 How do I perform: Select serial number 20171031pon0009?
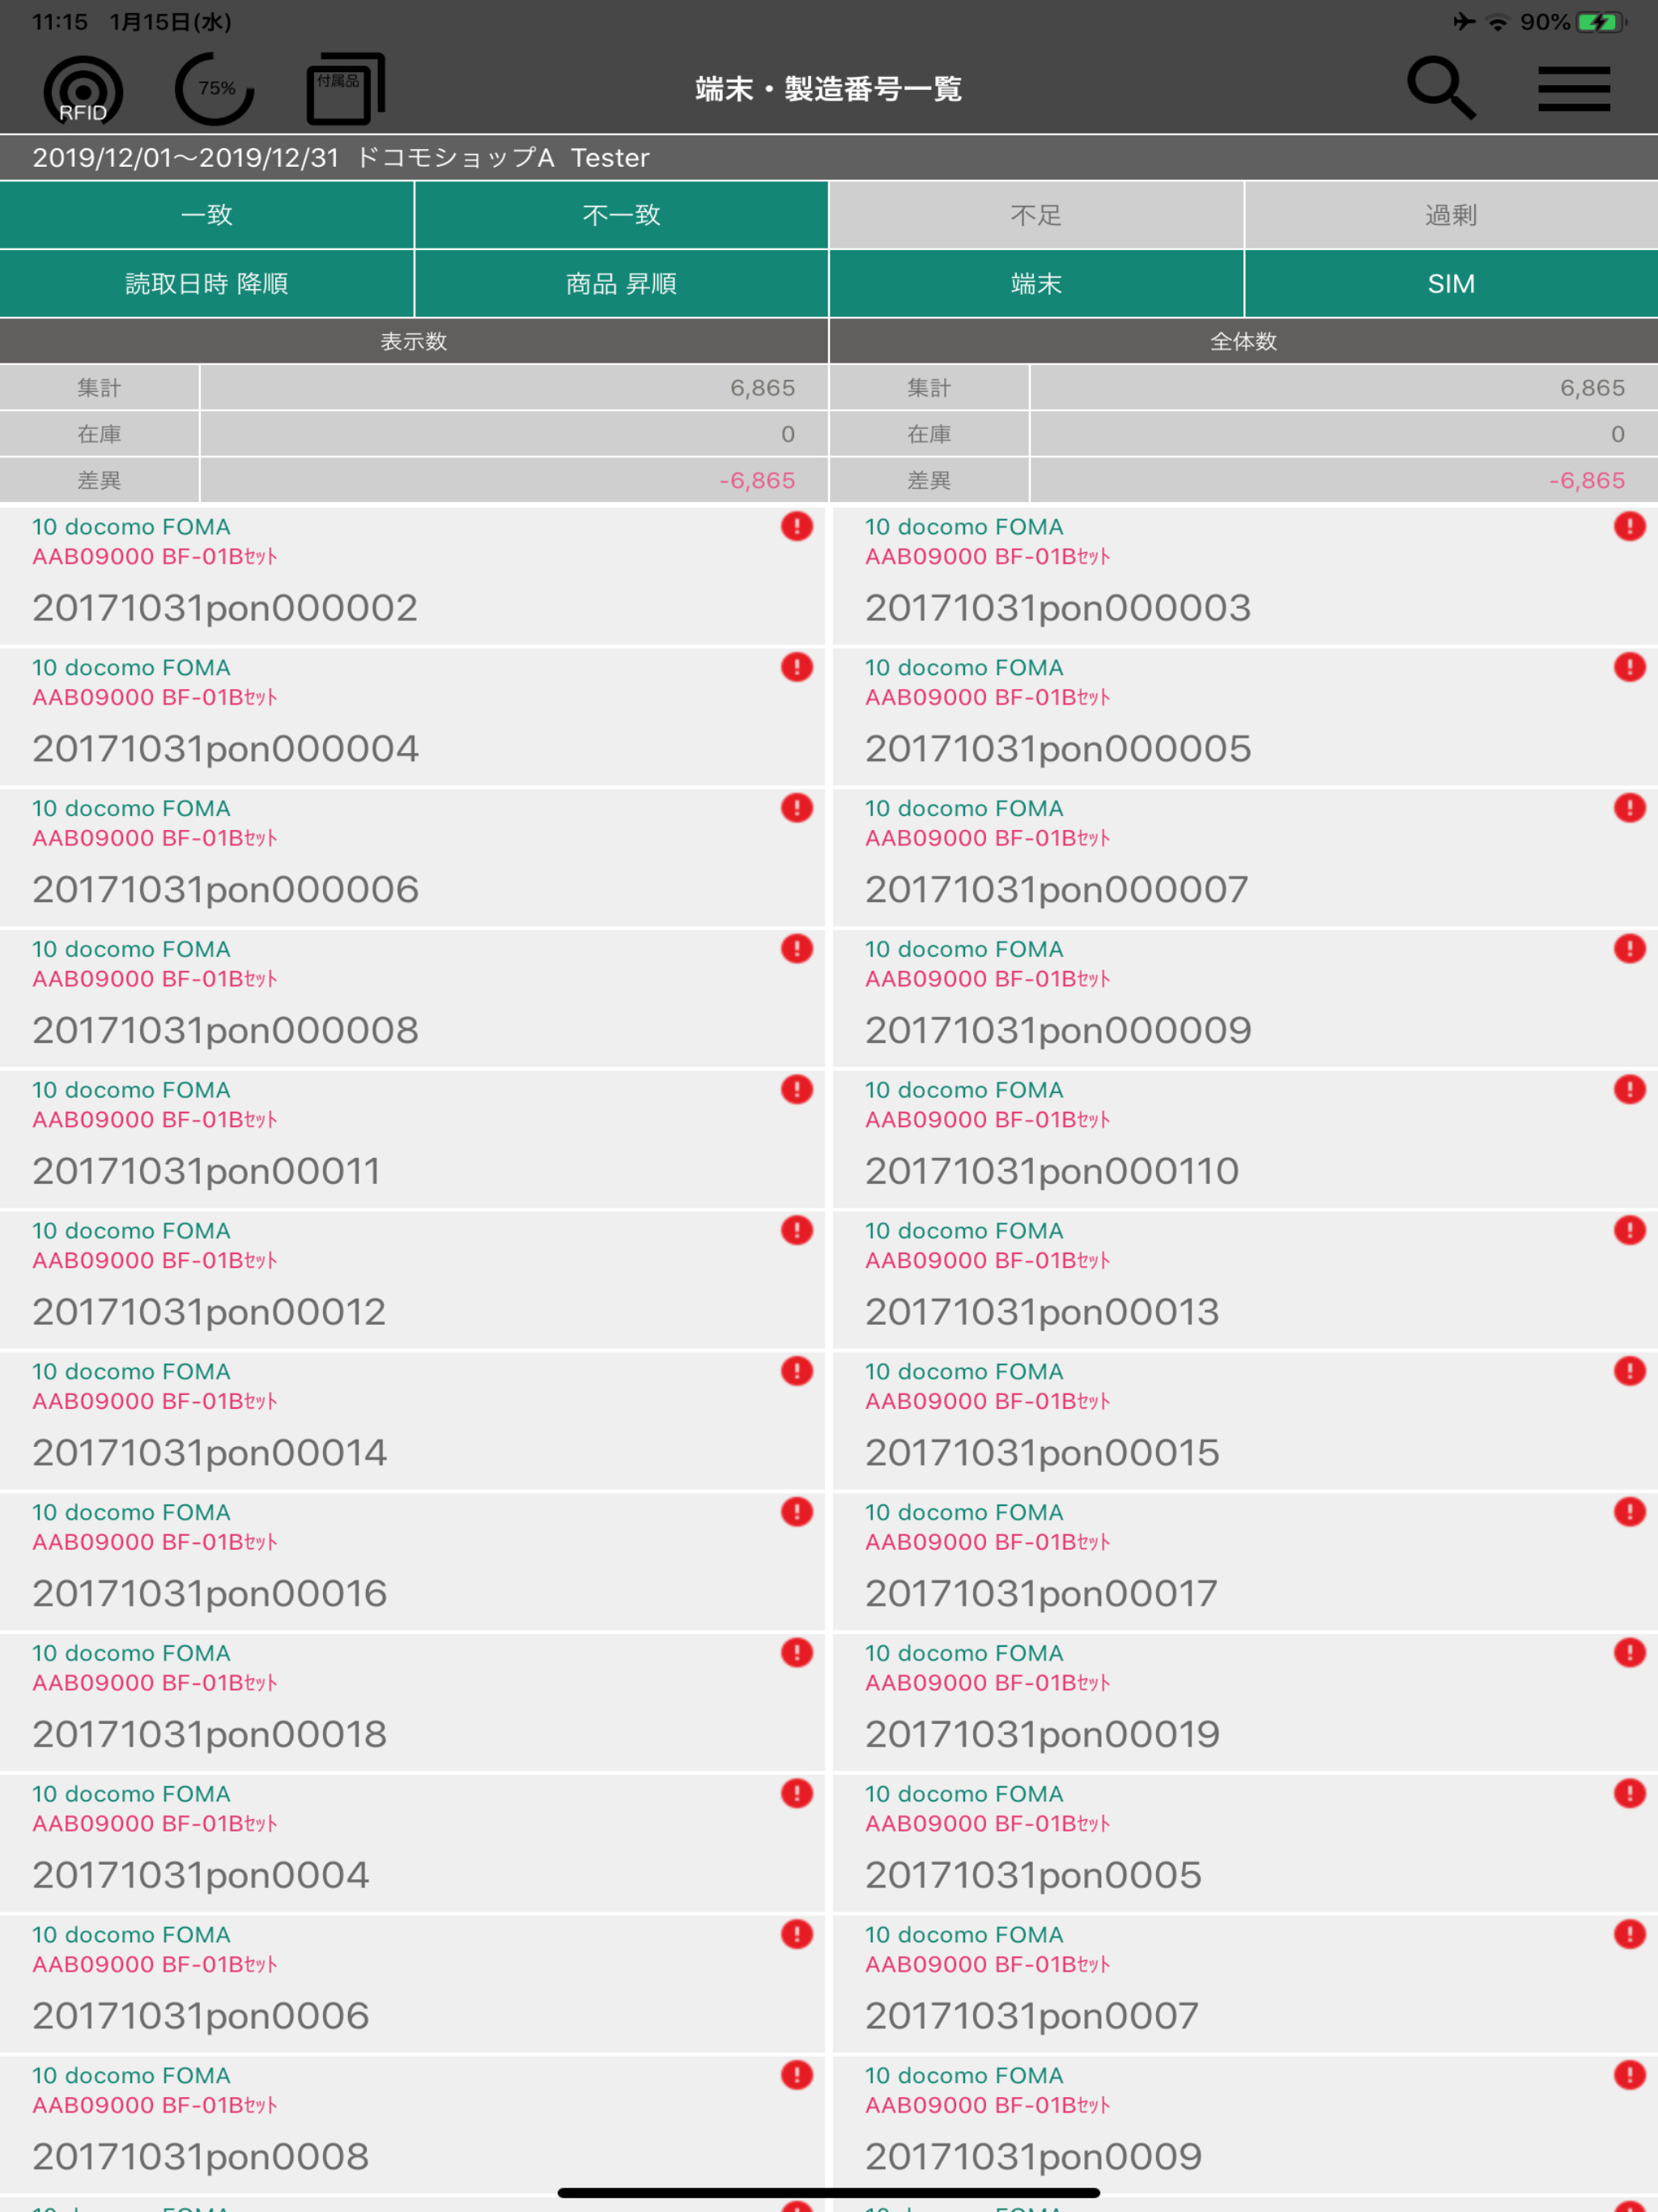tap(1033, 2158)
